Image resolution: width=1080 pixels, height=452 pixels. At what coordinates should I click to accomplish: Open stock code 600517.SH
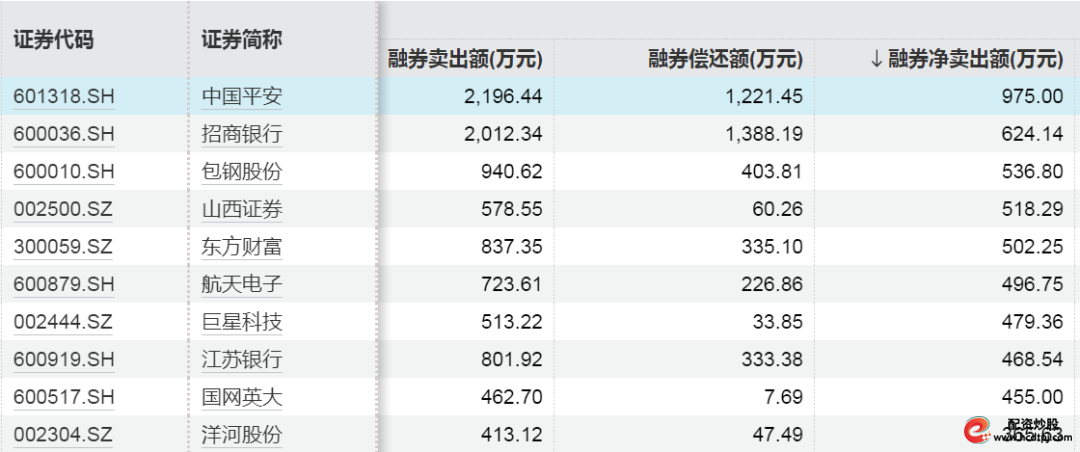click(64, 397)
